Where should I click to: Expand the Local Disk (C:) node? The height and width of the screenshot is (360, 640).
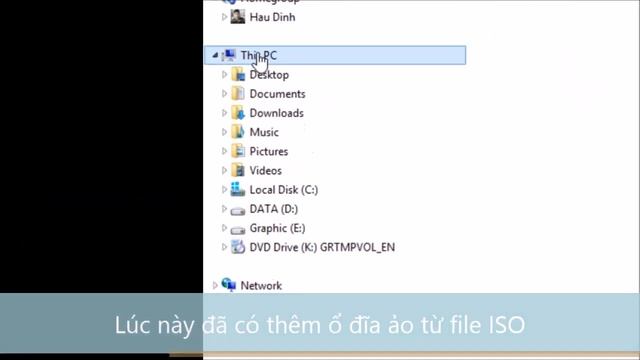coord(224,189)
